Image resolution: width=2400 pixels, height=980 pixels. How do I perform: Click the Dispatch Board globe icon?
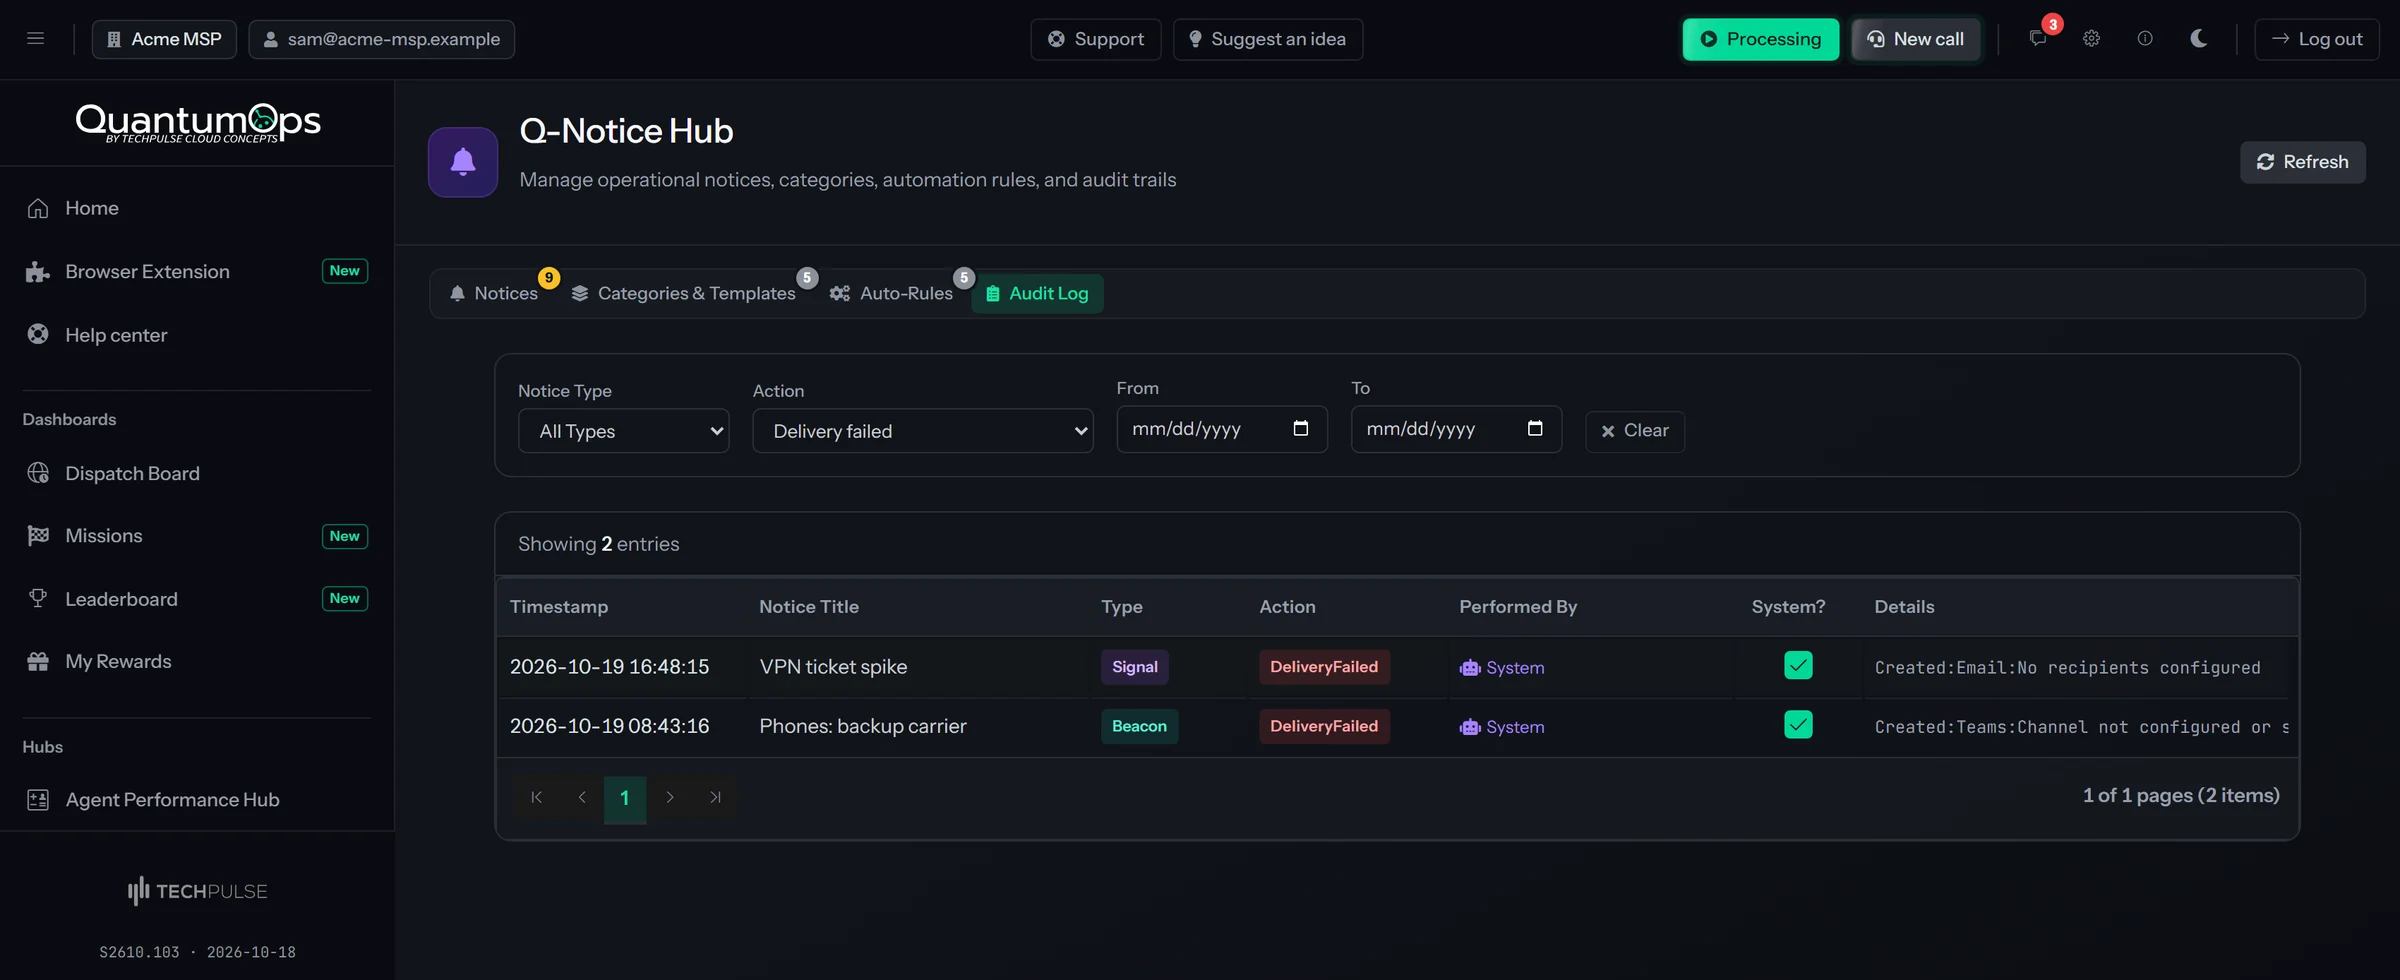click(38, 473)
